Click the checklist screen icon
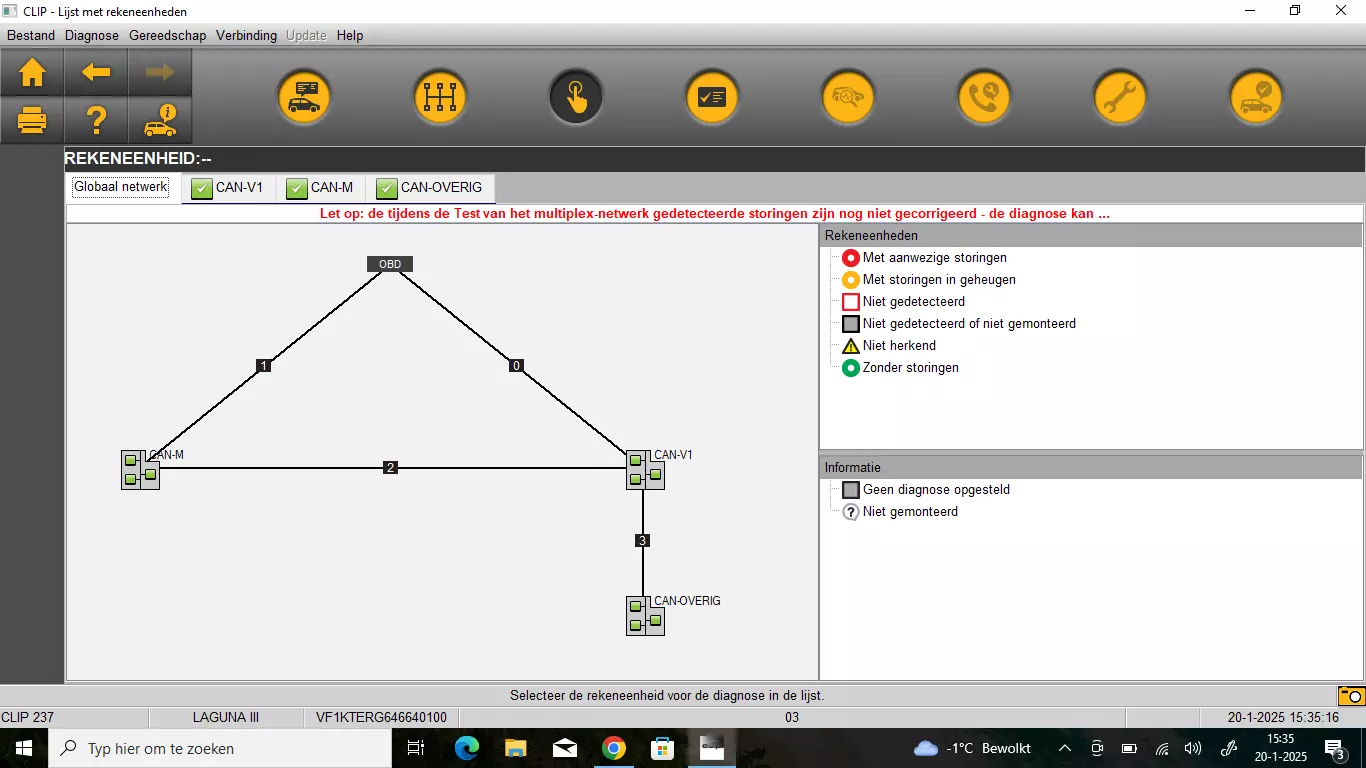Image resolution: width=1366 pixels, height=768 pixels. point(711,98)
